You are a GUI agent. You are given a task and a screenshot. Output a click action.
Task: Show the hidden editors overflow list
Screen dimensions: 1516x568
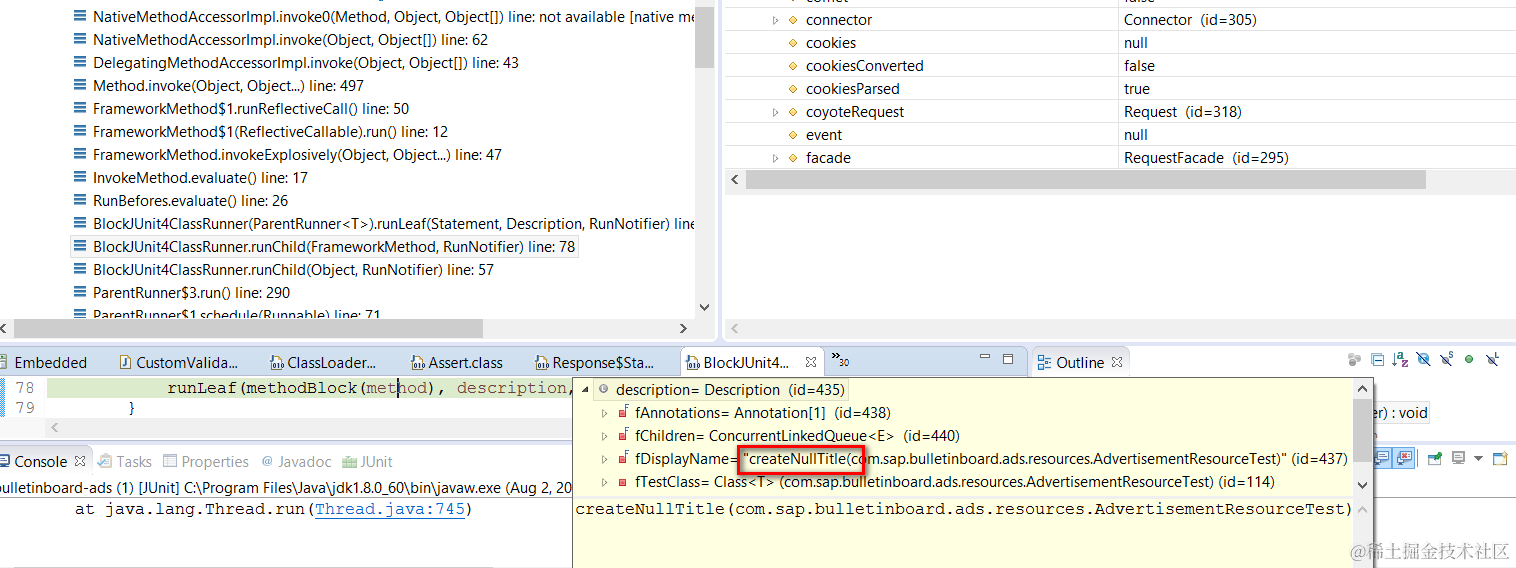pos(842,362)
